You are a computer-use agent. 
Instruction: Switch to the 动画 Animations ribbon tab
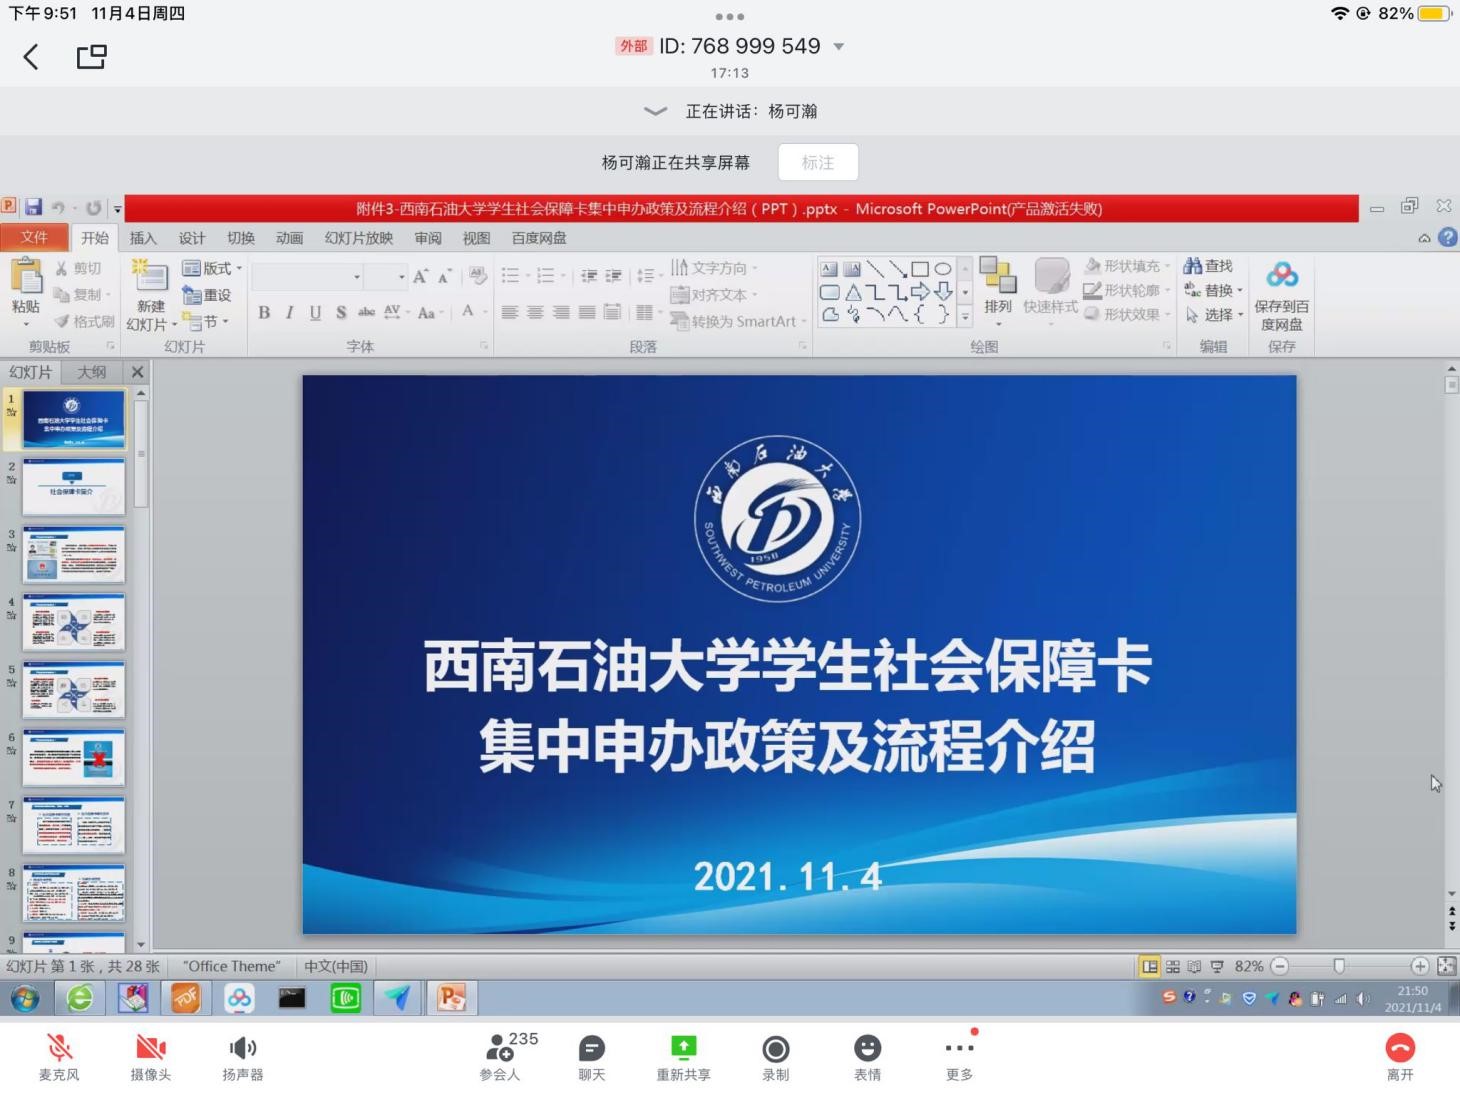tap(289, 238)
